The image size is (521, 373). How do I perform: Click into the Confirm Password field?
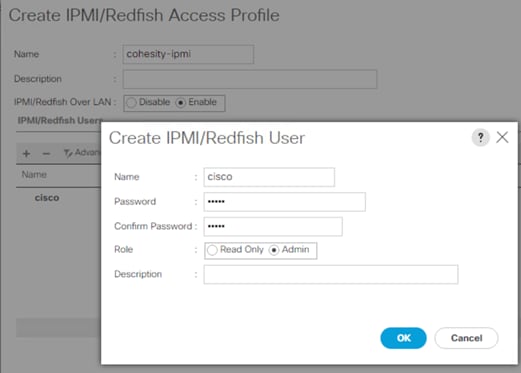[x=273, y=227]
